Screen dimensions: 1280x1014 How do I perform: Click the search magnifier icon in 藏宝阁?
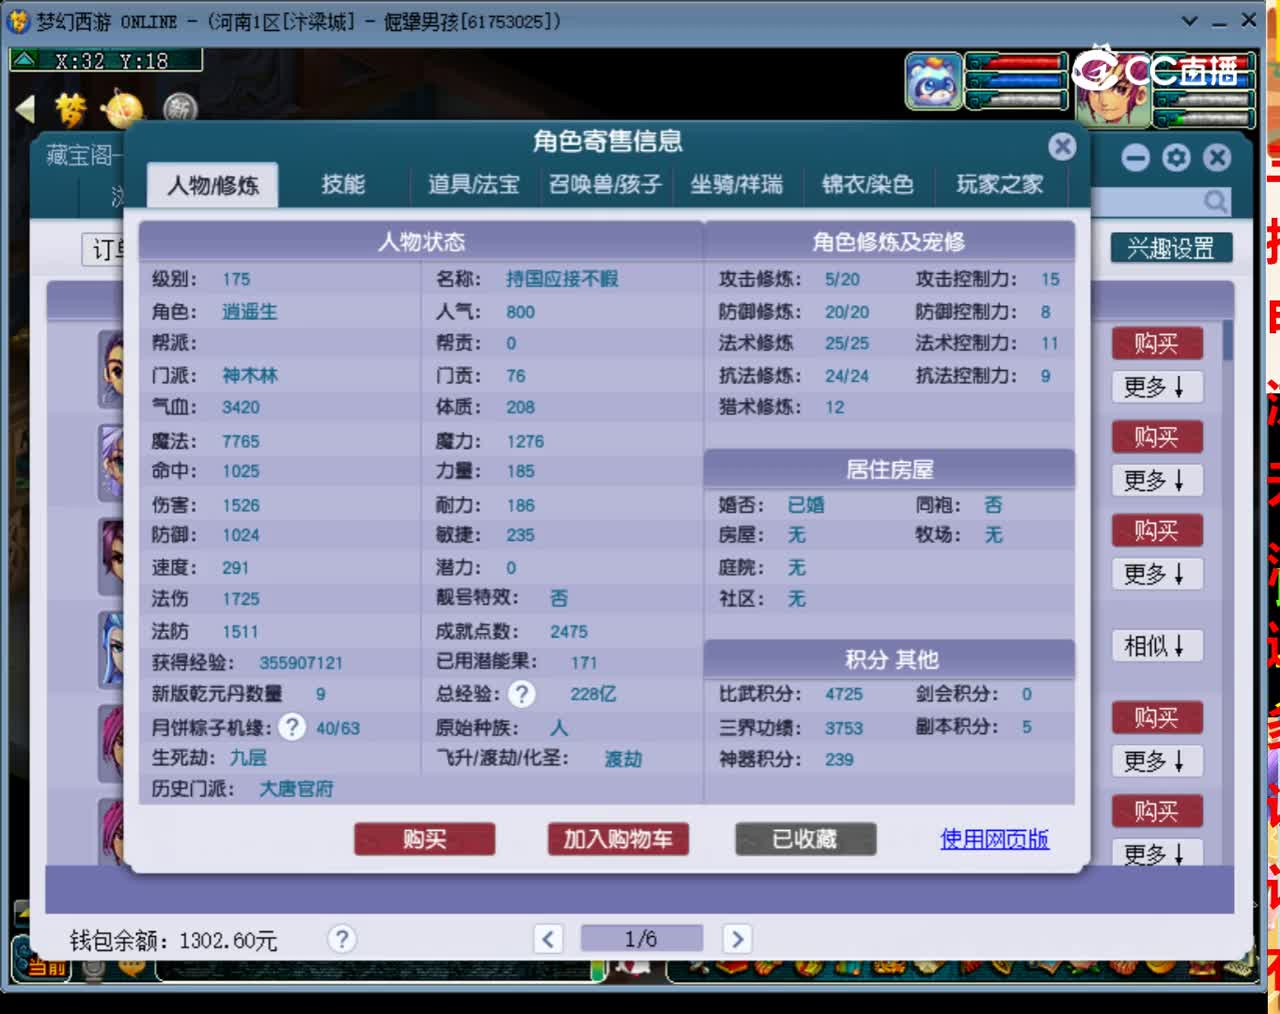click(1215, 202)
